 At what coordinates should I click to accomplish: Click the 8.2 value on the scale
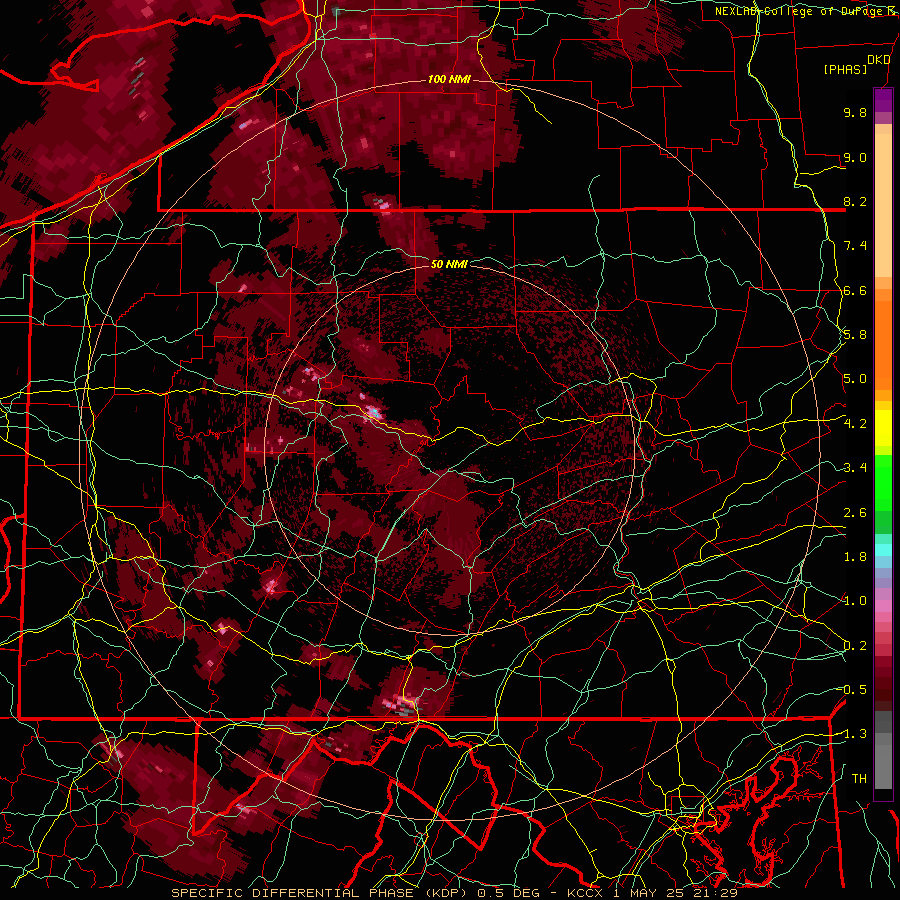[x=855, y=201]
